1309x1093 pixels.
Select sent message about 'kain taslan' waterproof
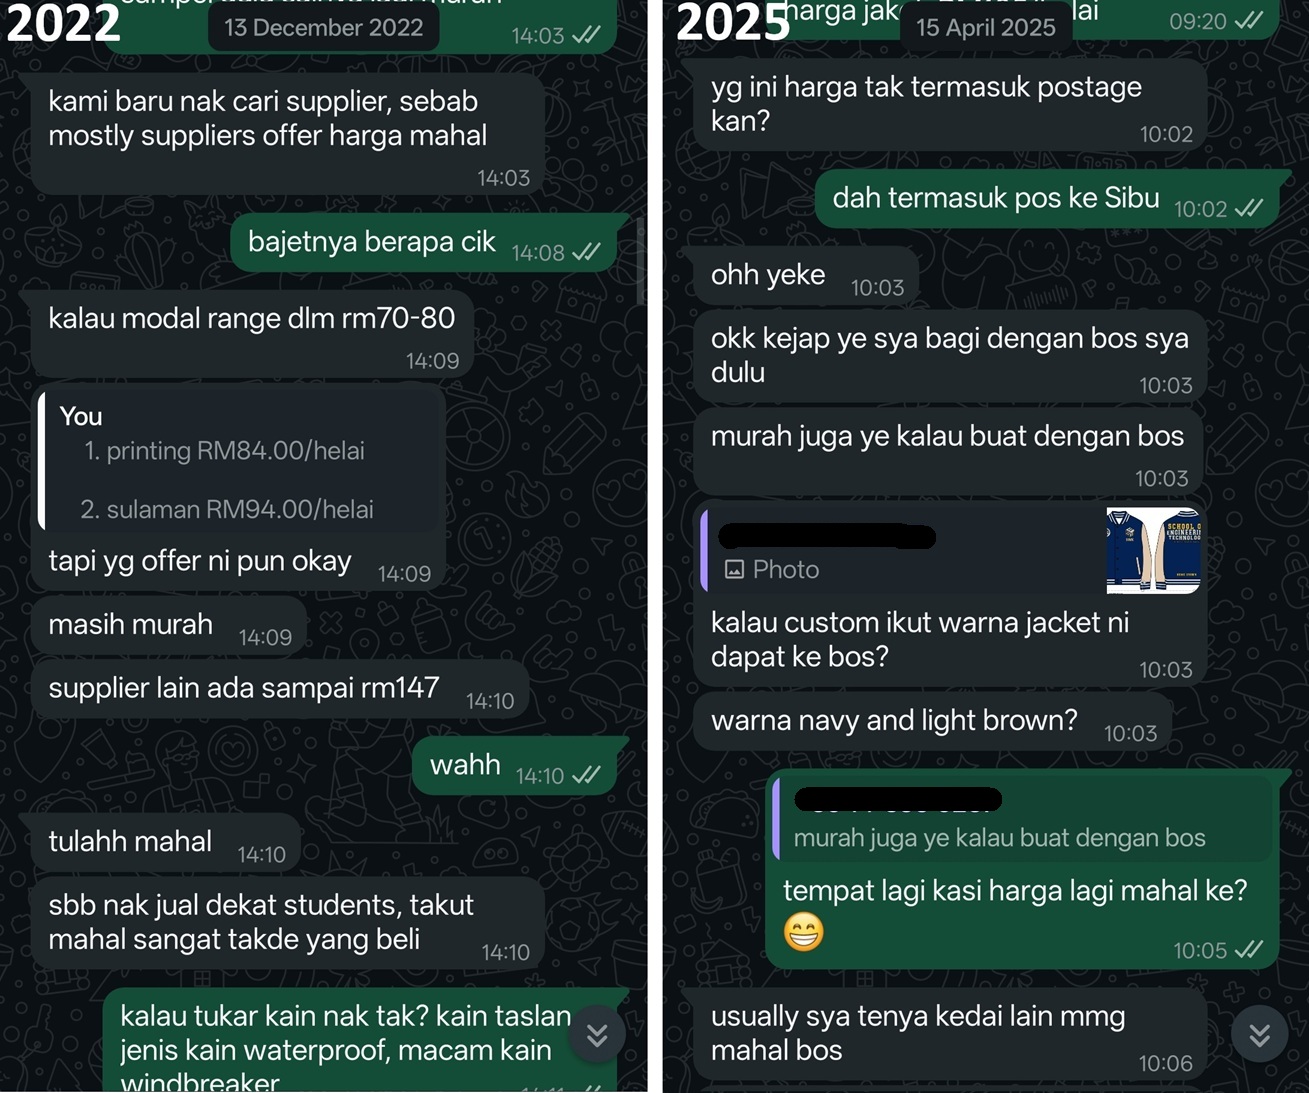coord(360,1040)
